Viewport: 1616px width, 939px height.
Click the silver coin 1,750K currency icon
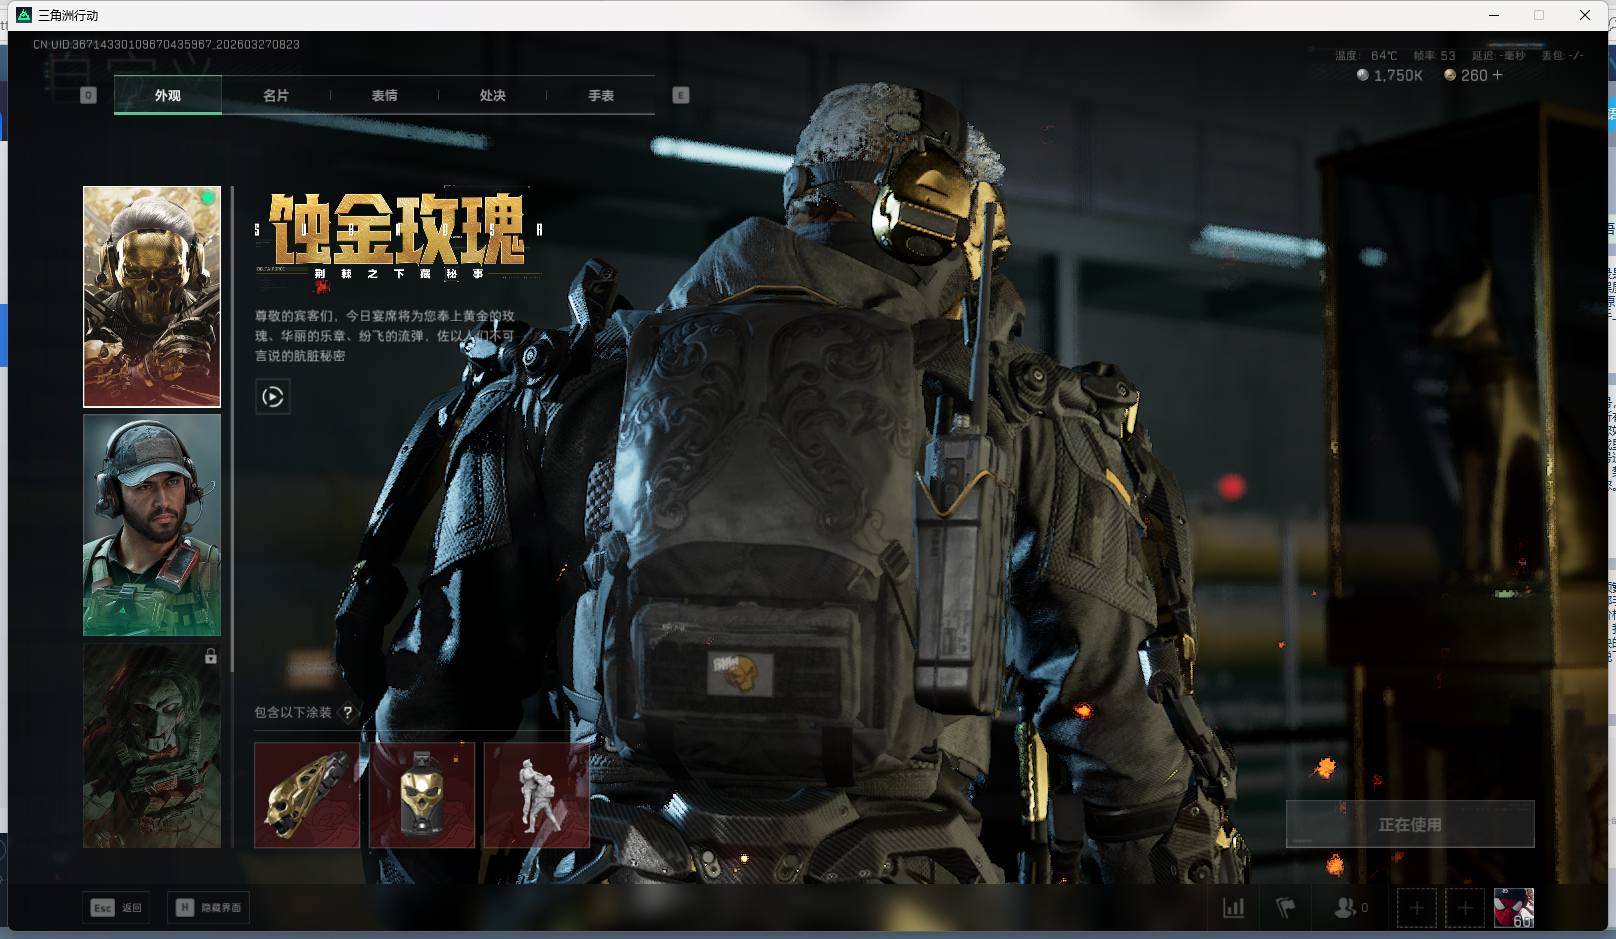pyautogui.click(x=1362, y=75)
